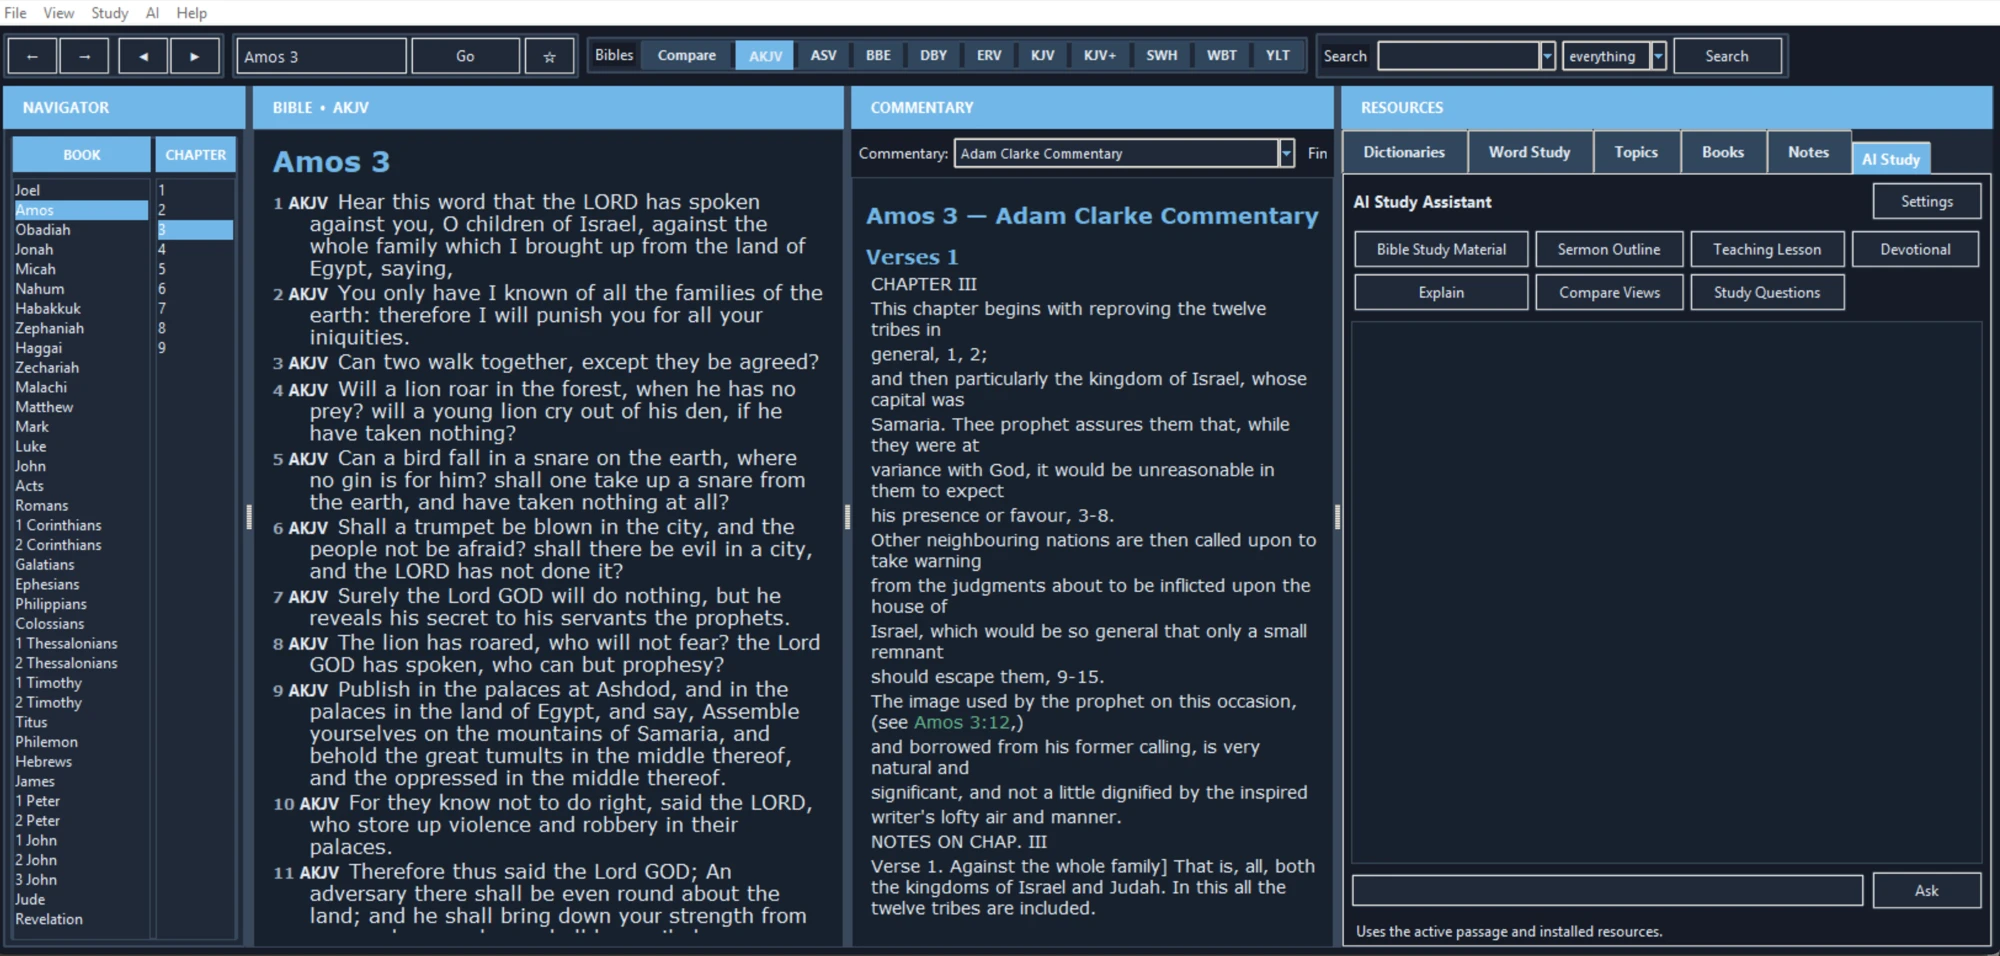This screenshot has width=2000, height=956.
Task: Switch Bible version to KJV
Action: [x=1042, y=55]
